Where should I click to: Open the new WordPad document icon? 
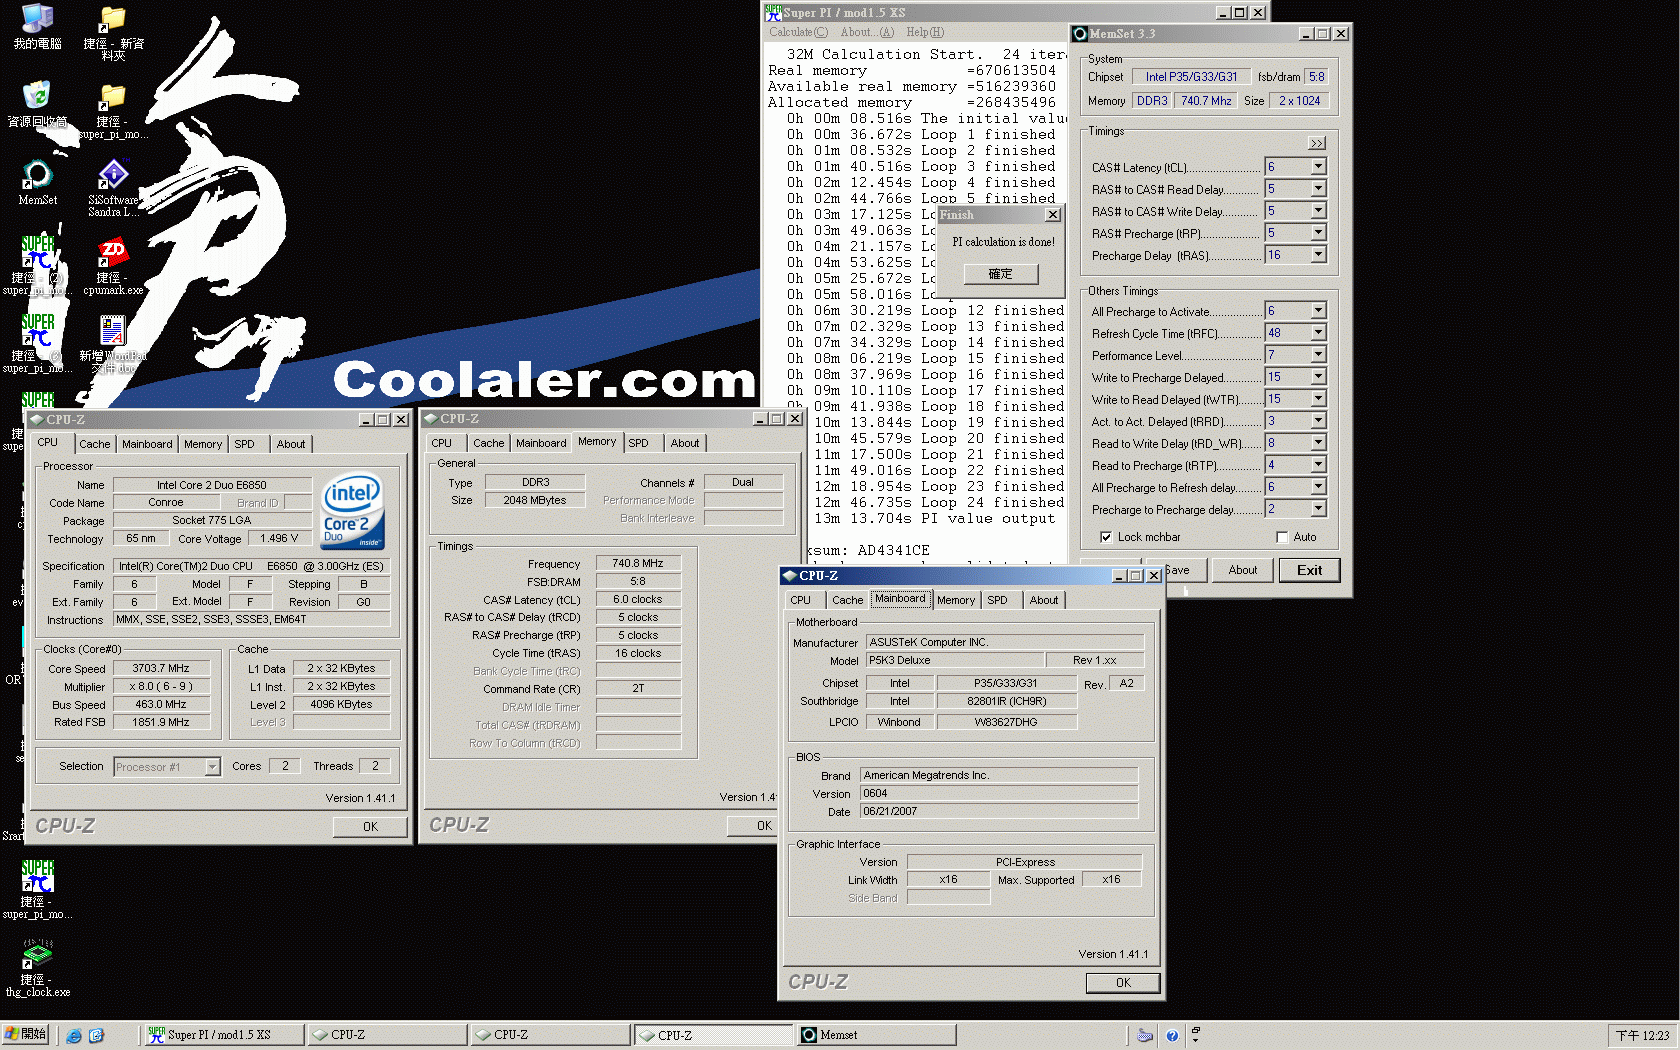(113, 342)
